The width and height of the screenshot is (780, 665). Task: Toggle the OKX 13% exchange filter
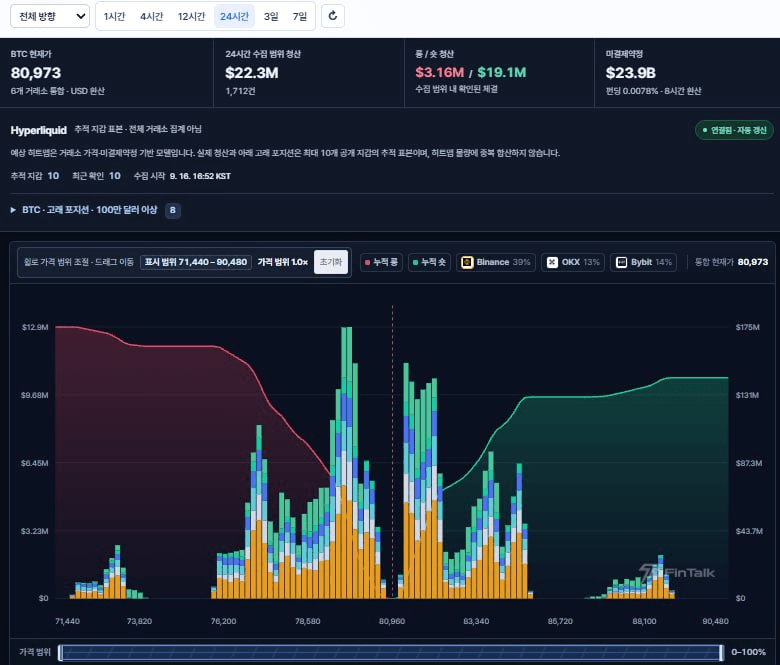(x=573, y=262)
